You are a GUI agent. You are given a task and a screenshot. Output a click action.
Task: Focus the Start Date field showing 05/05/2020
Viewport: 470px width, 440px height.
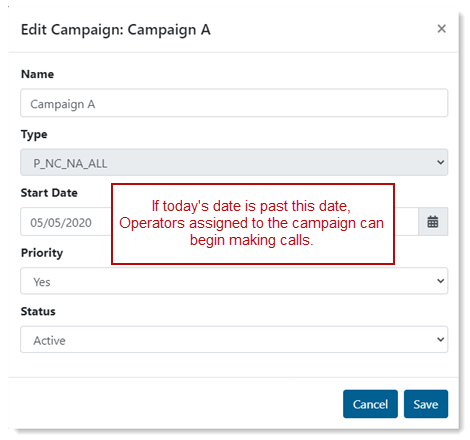pos(65,222)
